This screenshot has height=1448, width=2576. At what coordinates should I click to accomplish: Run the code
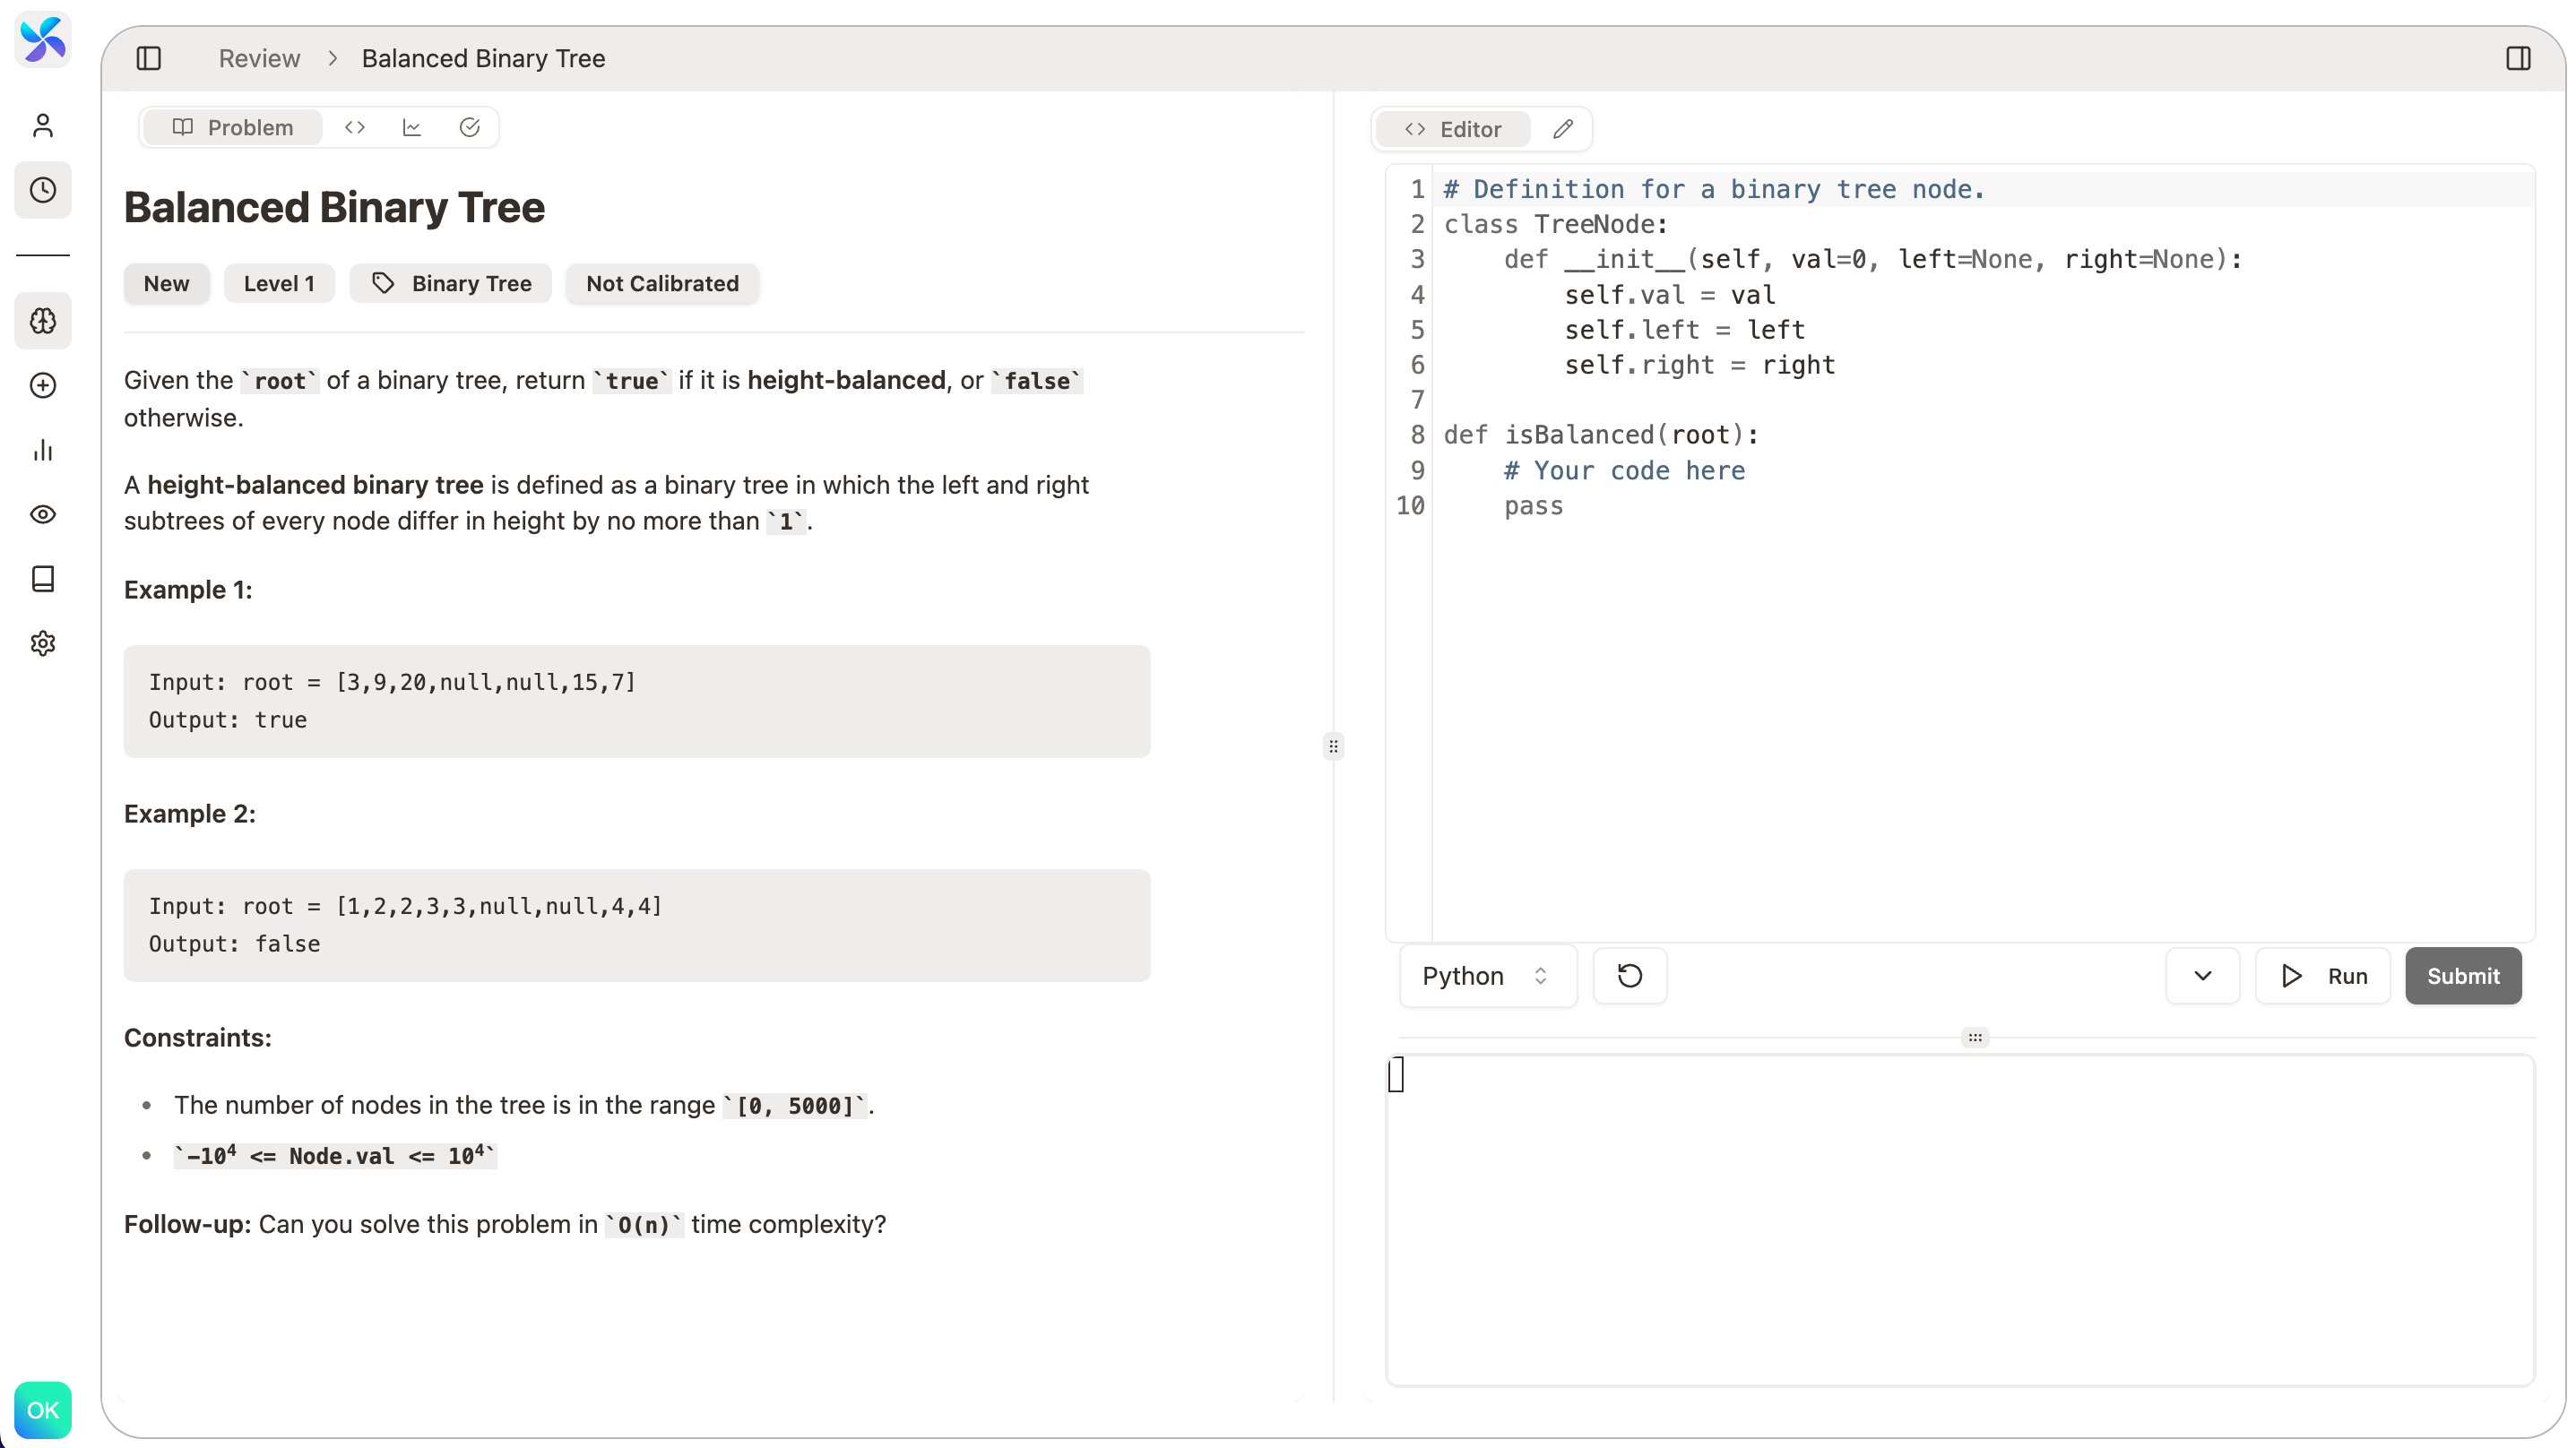pyautogui.click(x=2322, y=975)
